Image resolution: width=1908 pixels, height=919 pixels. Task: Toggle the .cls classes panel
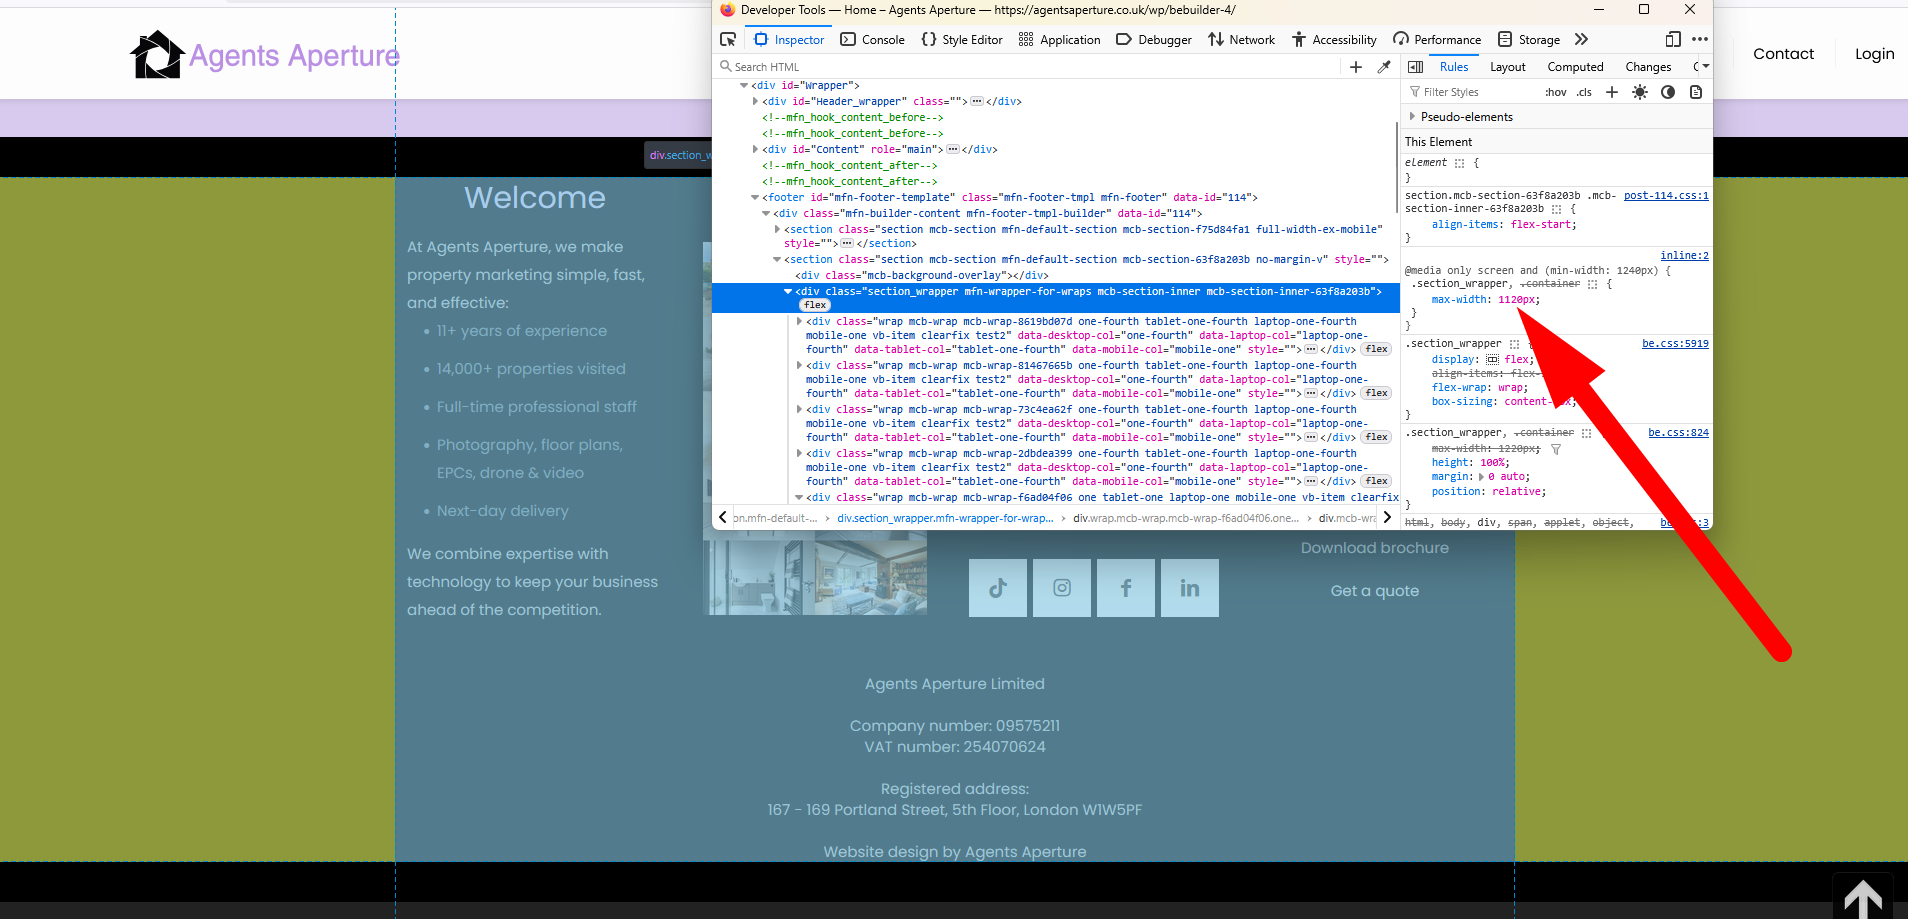pyautogui.click(x=1584, y=92)
